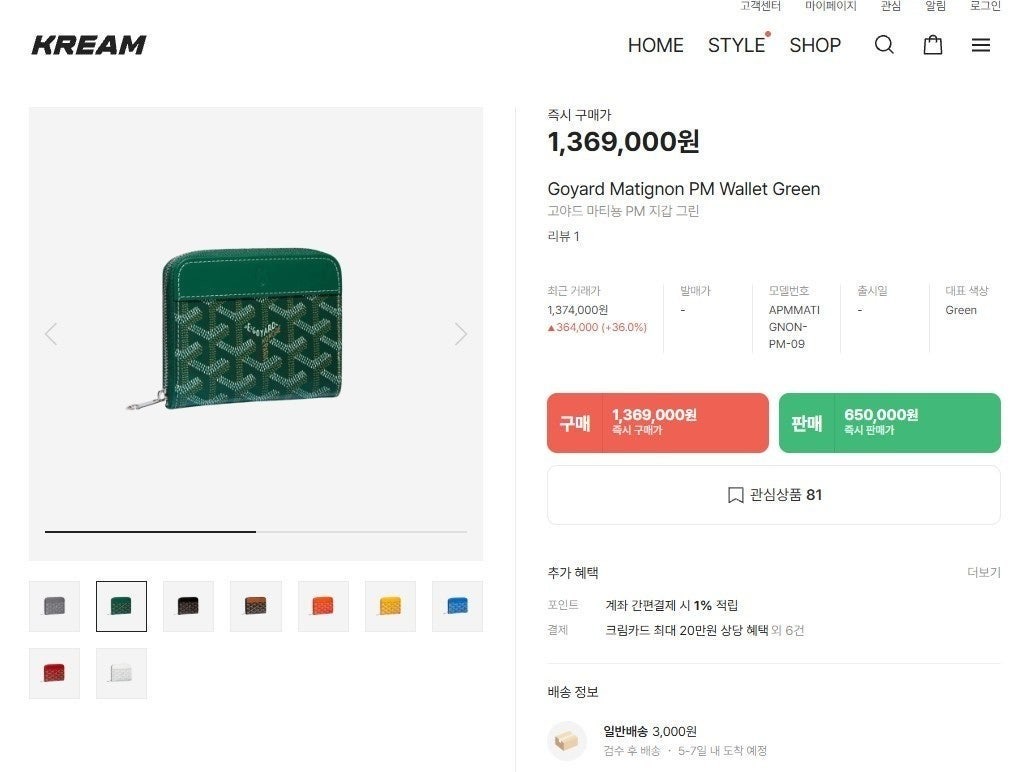The image size is (1036, 772).
Task: Open 리뷰 1 reviews link
Action: click(x=563, y=237)
